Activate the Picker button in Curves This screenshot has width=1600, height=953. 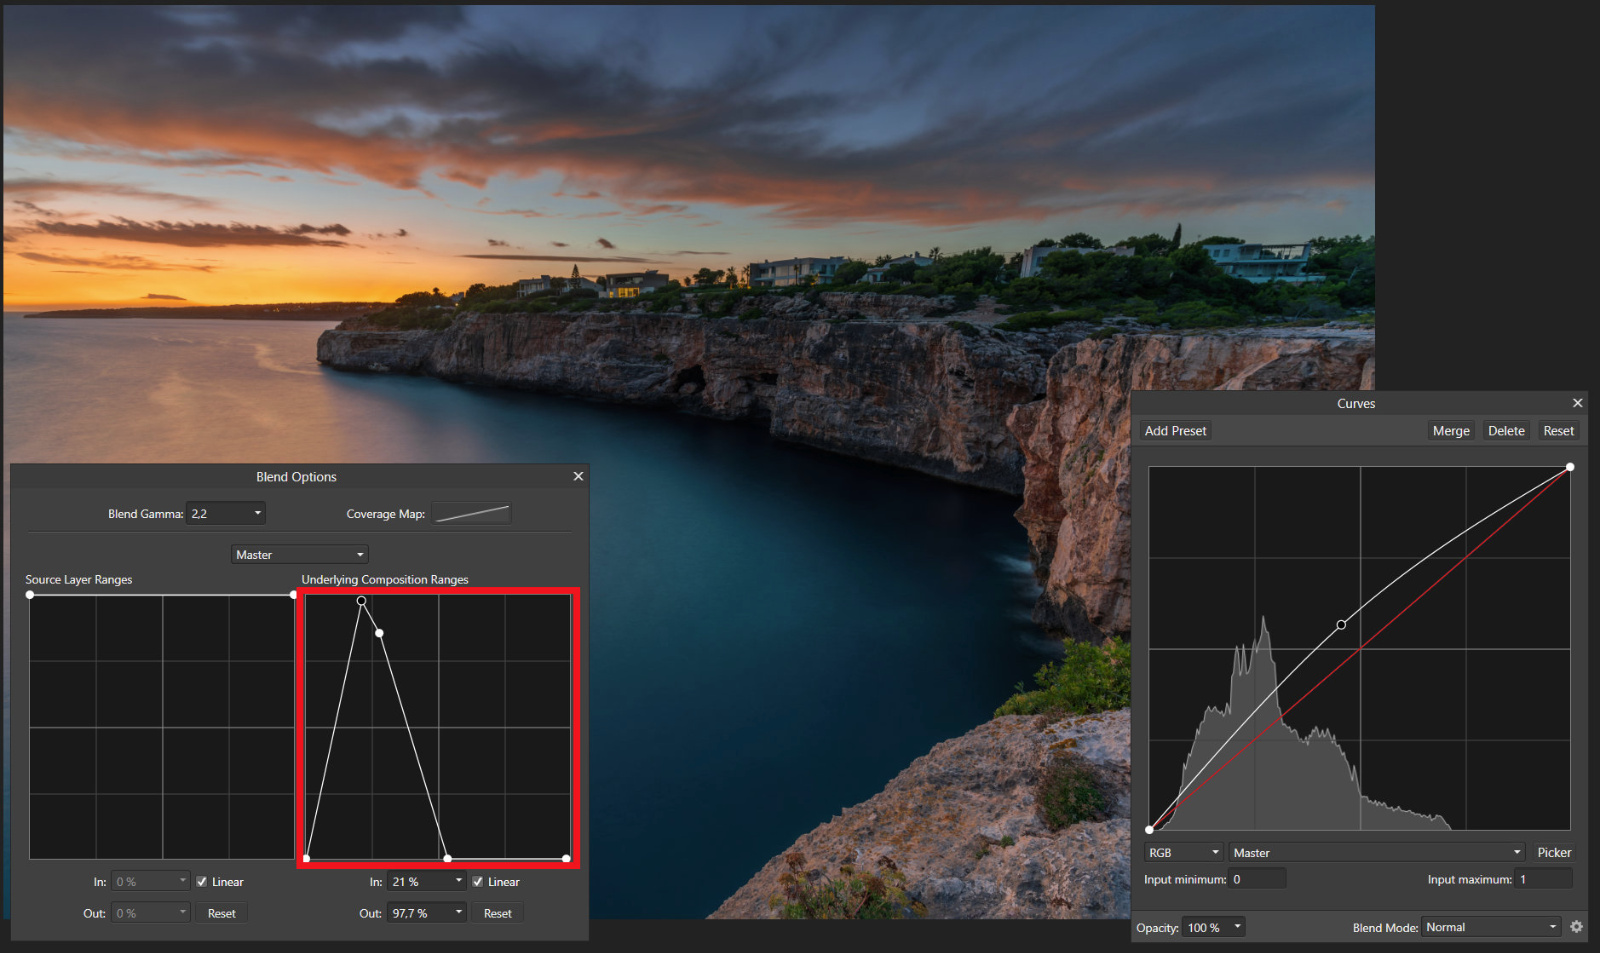tap(1554, 852)
